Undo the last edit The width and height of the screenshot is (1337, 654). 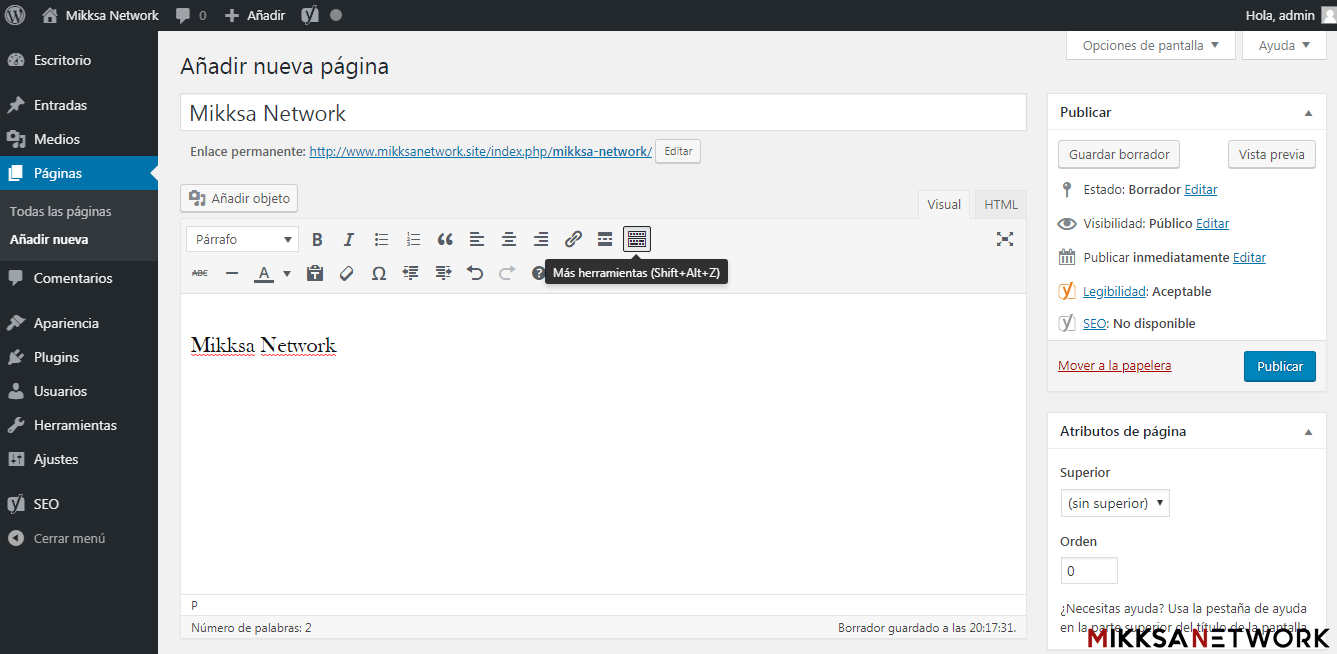point(475,273)
